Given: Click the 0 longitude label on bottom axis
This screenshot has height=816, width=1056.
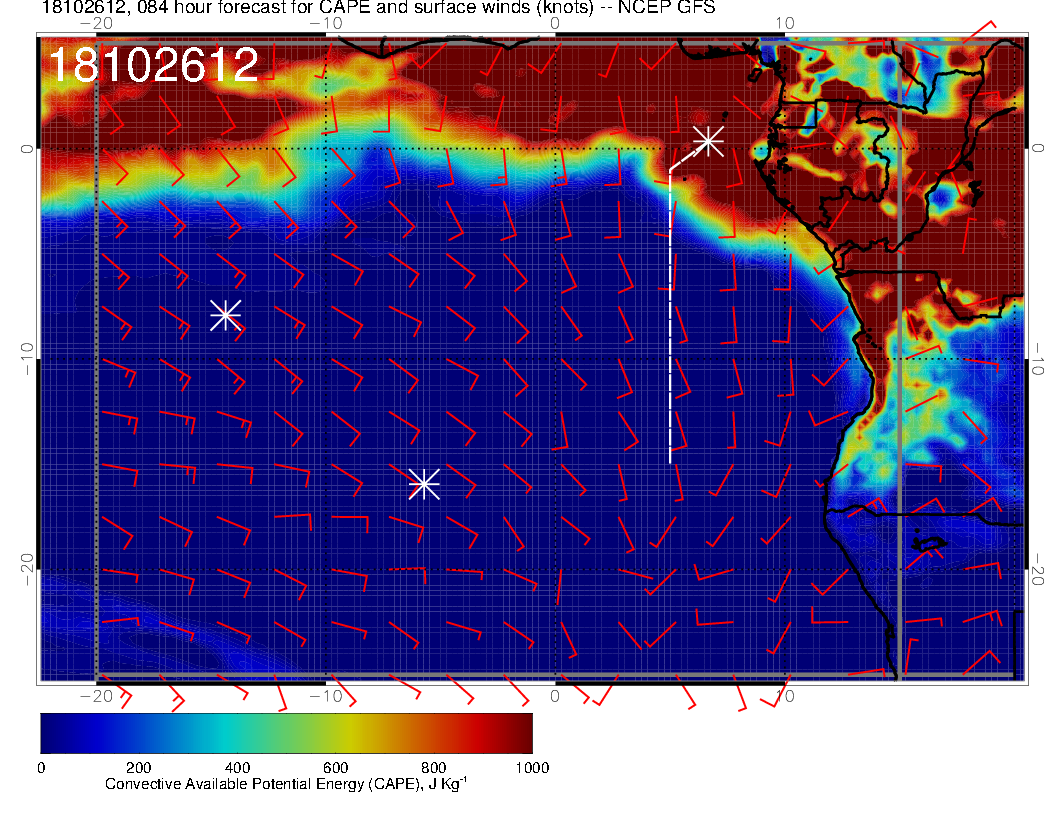Looking at the screenshot, I should click(x=556, y=695).
